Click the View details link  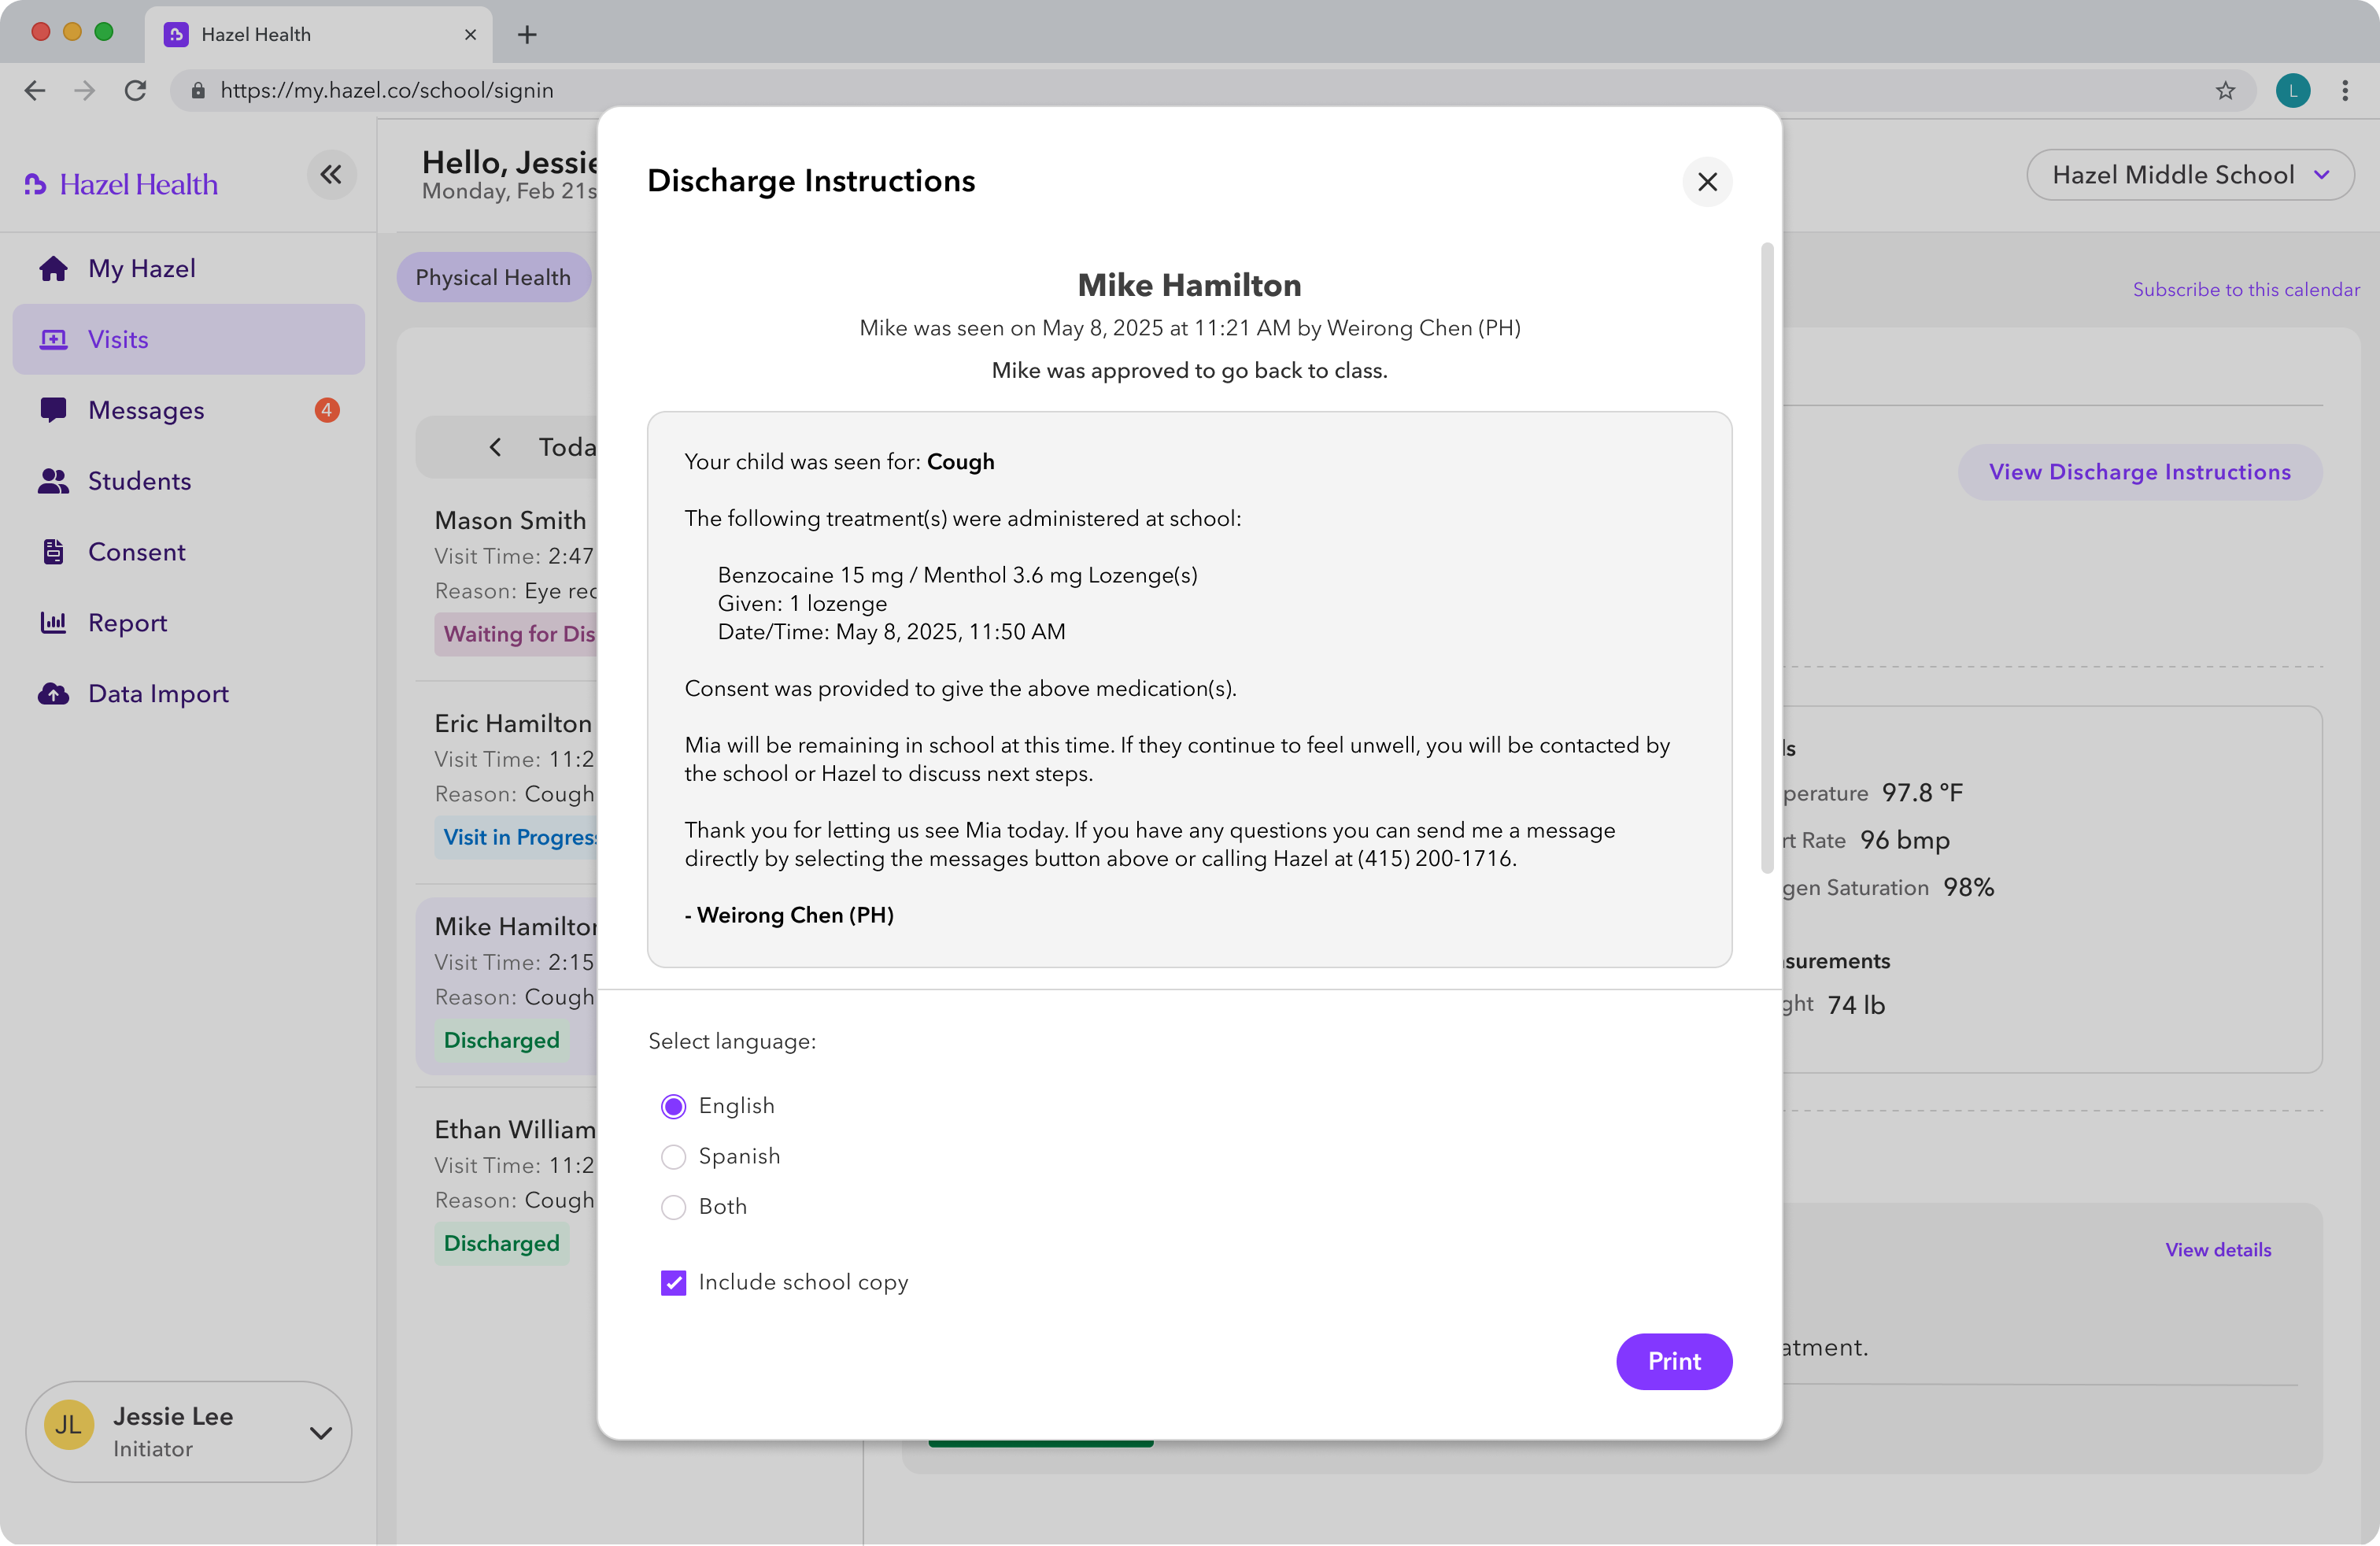[2218, 1250]
